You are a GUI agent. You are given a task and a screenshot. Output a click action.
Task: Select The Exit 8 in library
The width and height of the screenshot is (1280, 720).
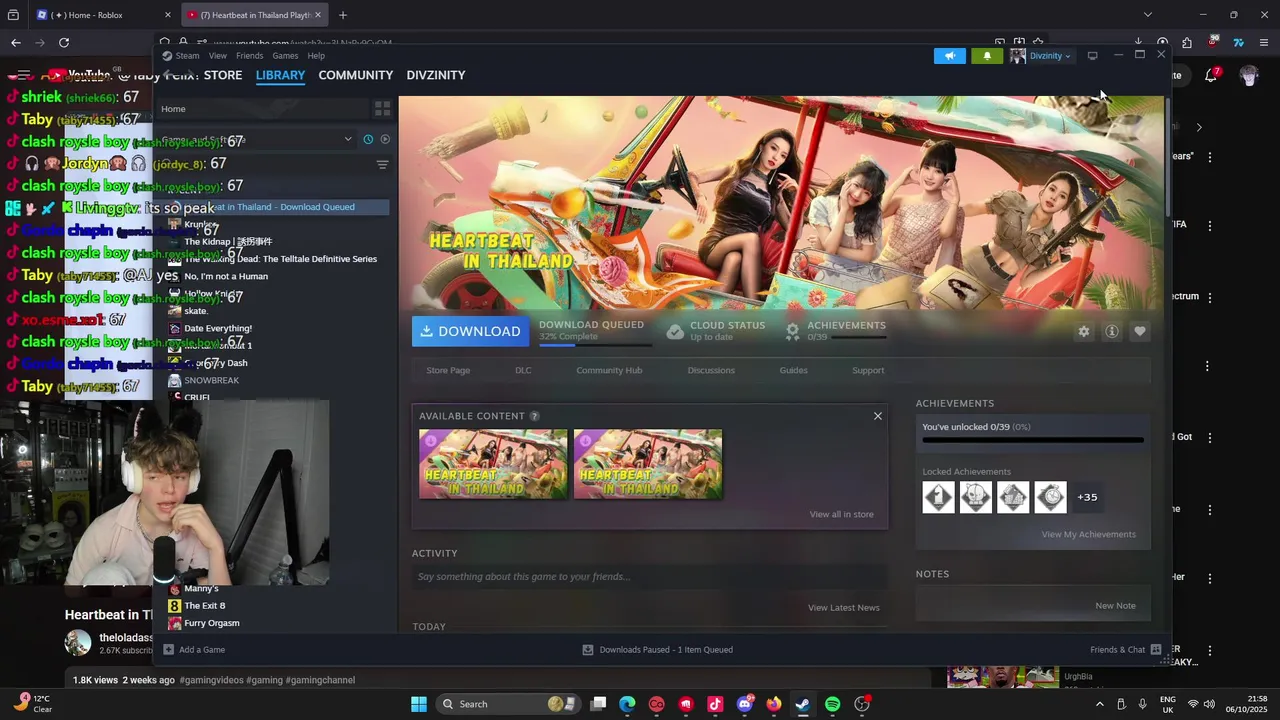[x=205, y=606]
